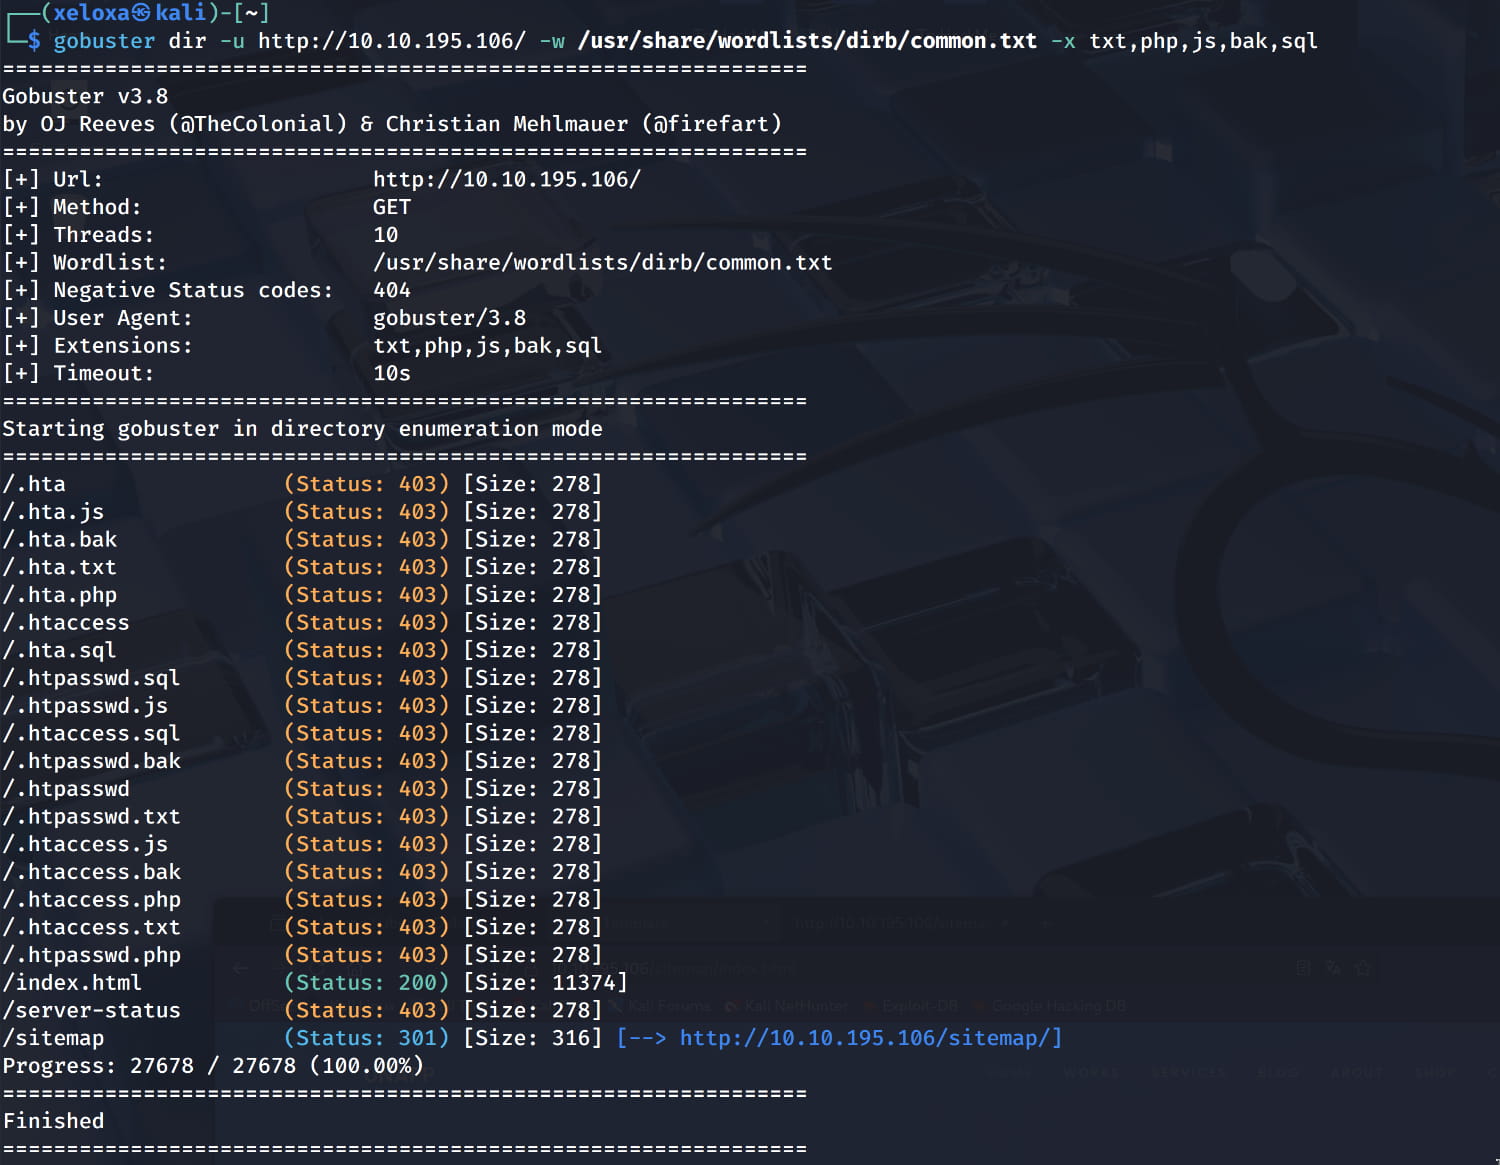The height and width of the screenshot is (1165, 1500).
Task: Click the /index.html result entry
Action: [x=72, y=983]
